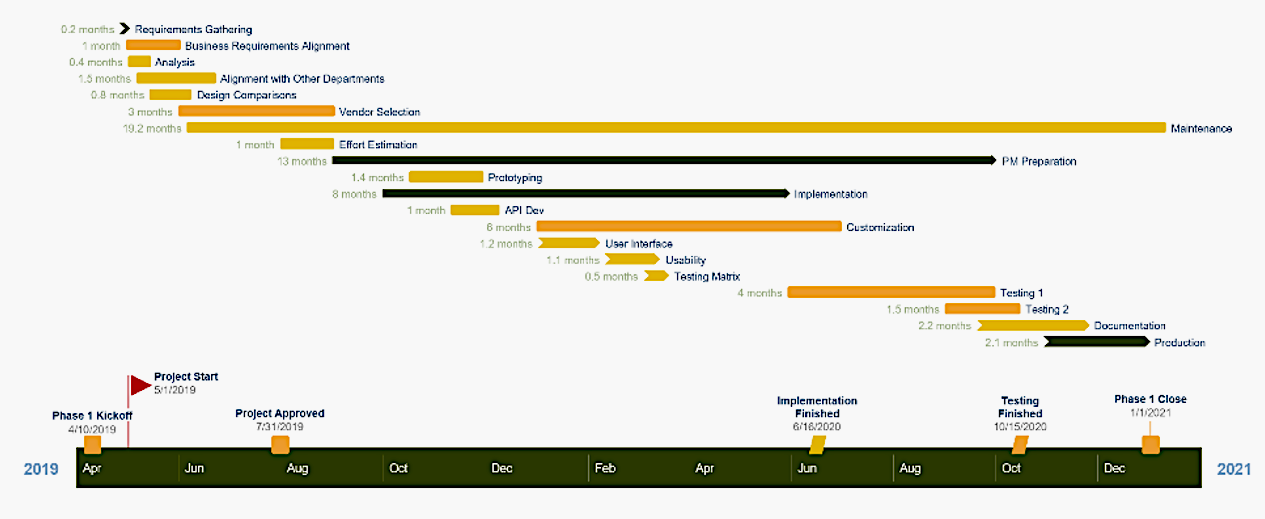Image resolution: width=1265 pixels, height=519 pixels.
Task: Select the Documentation arrow-shaped bar
Action: (x=1033, y=326)
